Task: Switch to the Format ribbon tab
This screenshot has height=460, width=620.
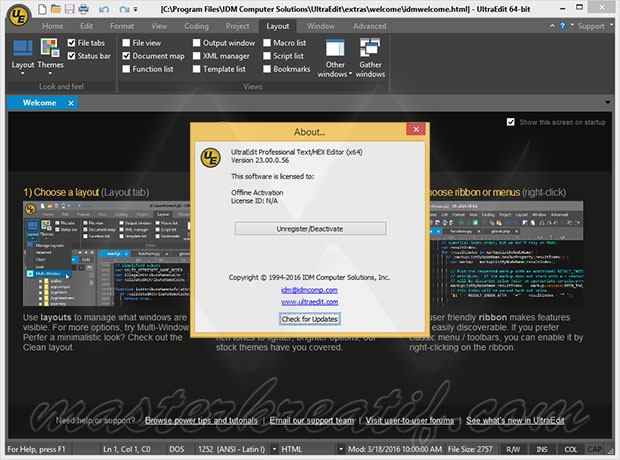Action: 122,26
